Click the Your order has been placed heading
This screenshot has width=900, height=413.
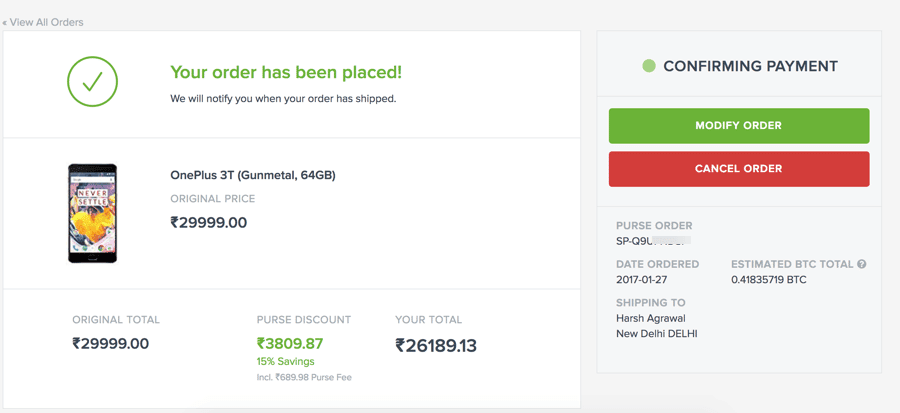286,72
